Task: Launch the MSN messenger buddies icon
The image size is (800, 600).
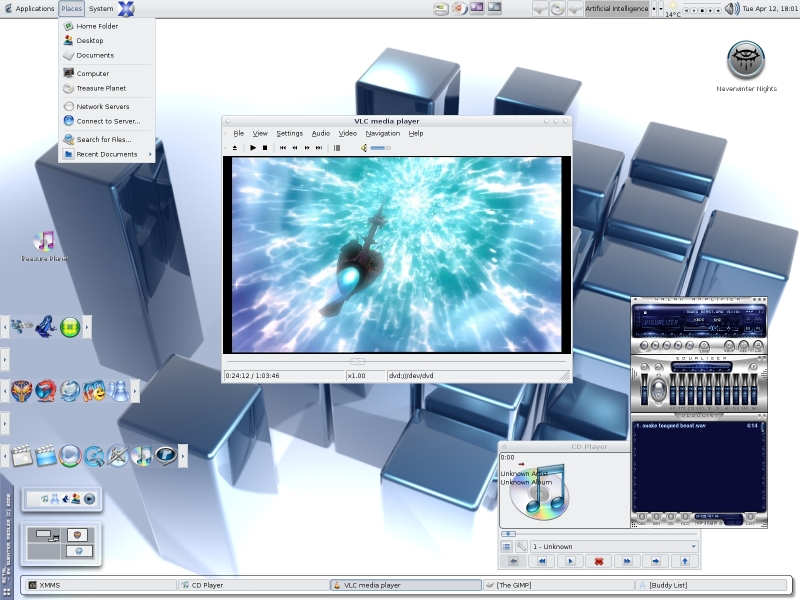Action: 118,391
